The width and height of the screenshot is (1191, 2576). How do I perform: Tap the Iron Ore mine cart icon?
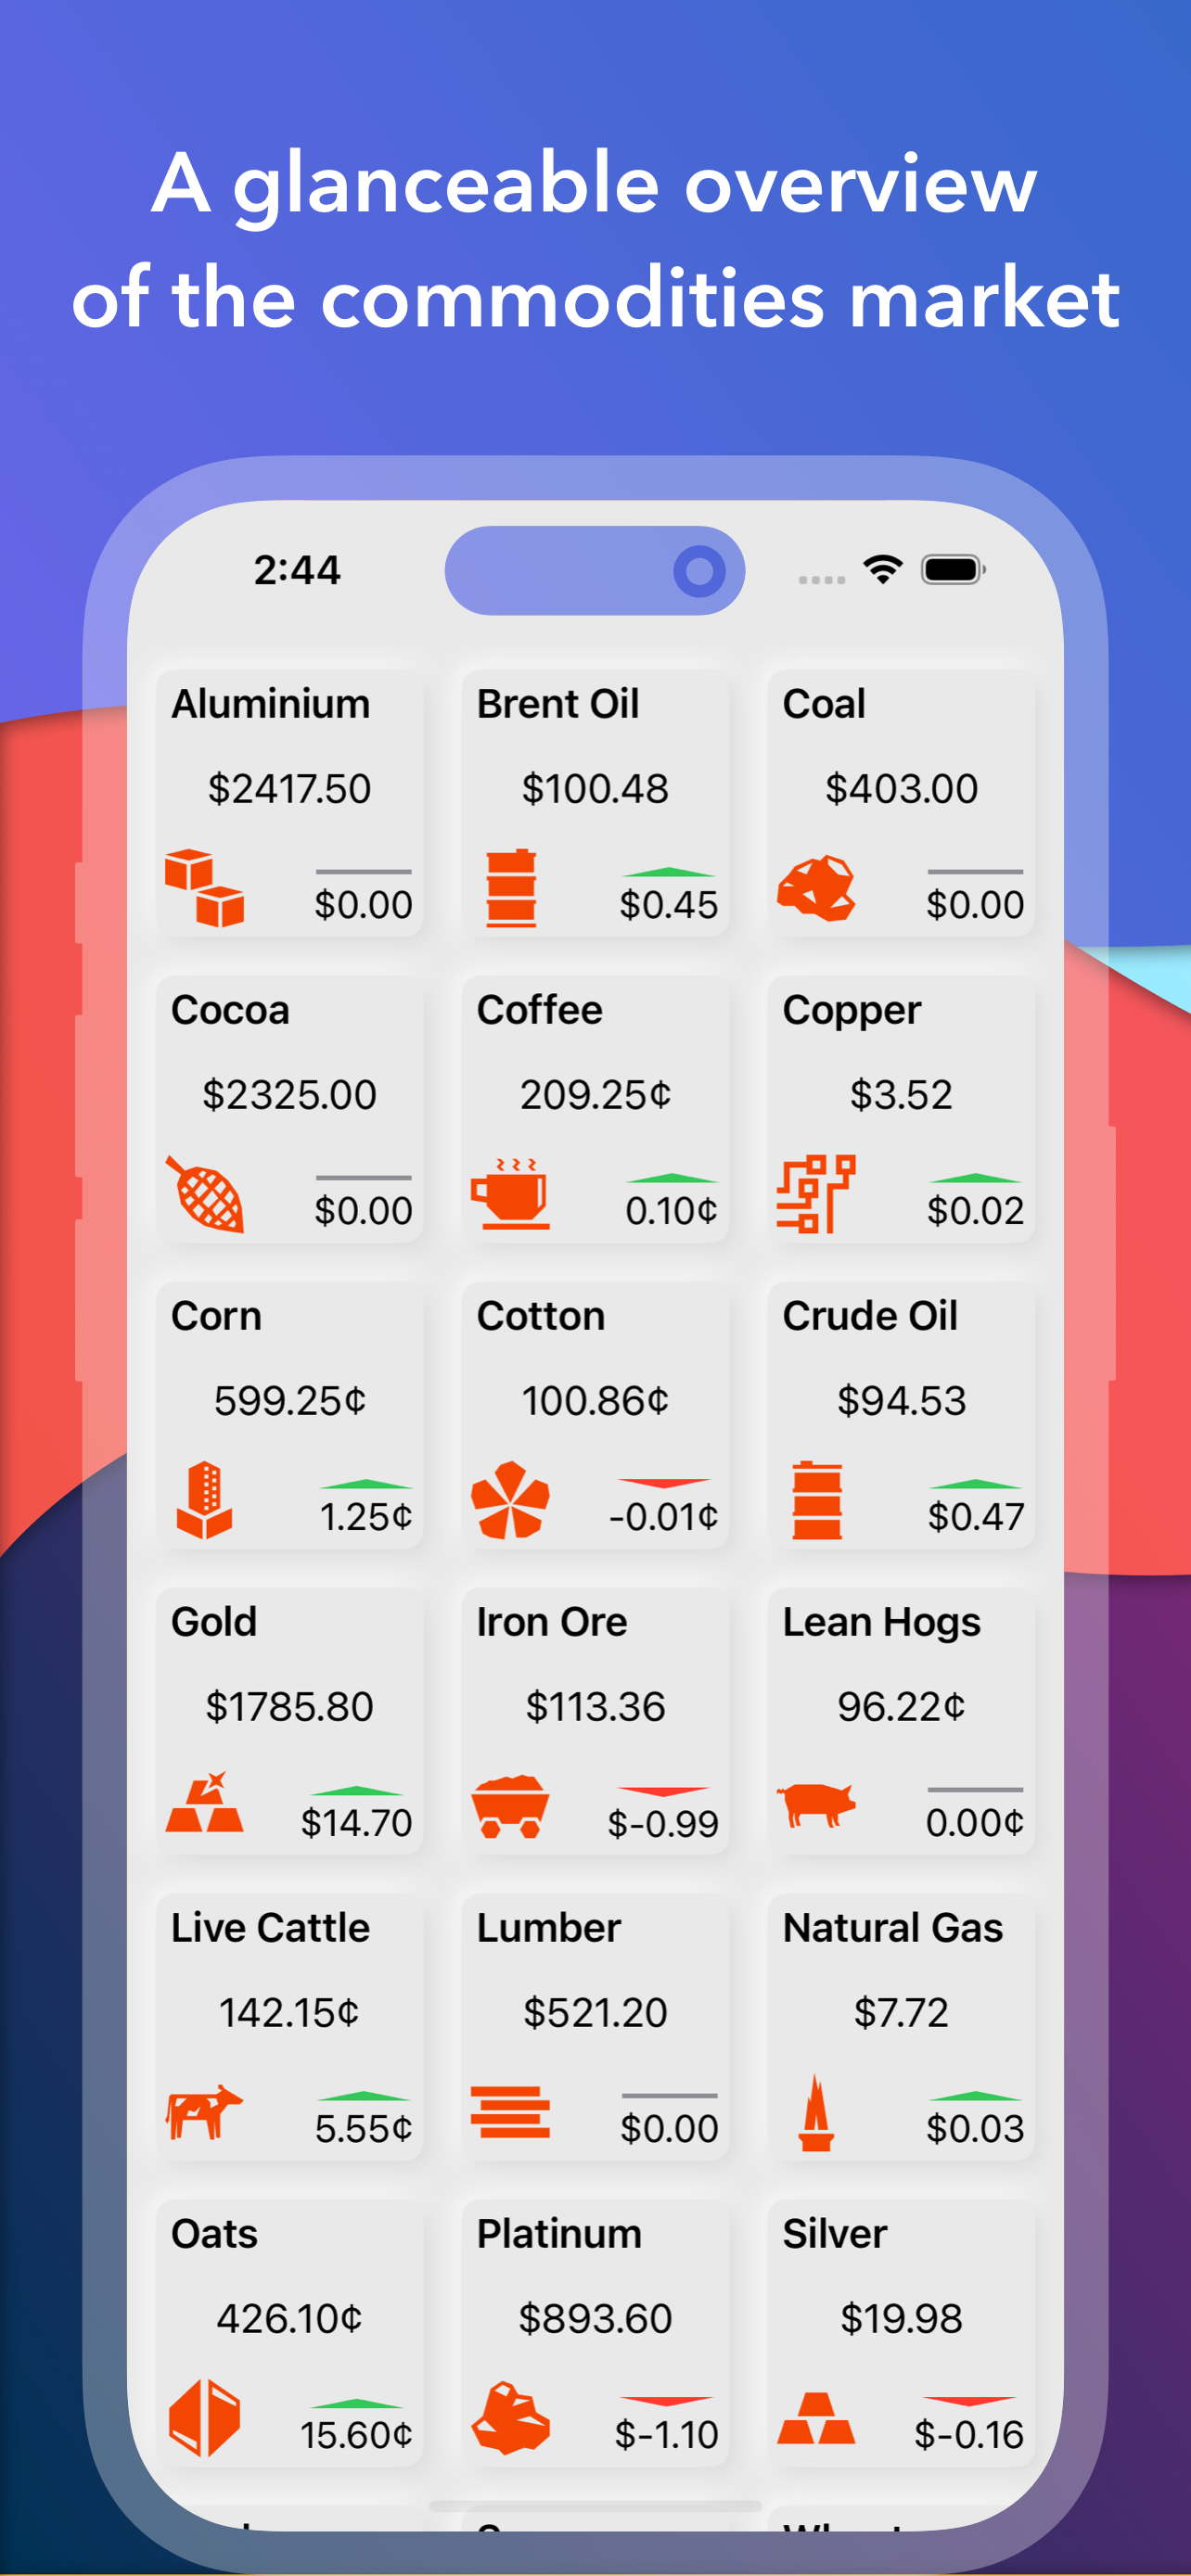pyautogui.click(x=510, y=1806)
